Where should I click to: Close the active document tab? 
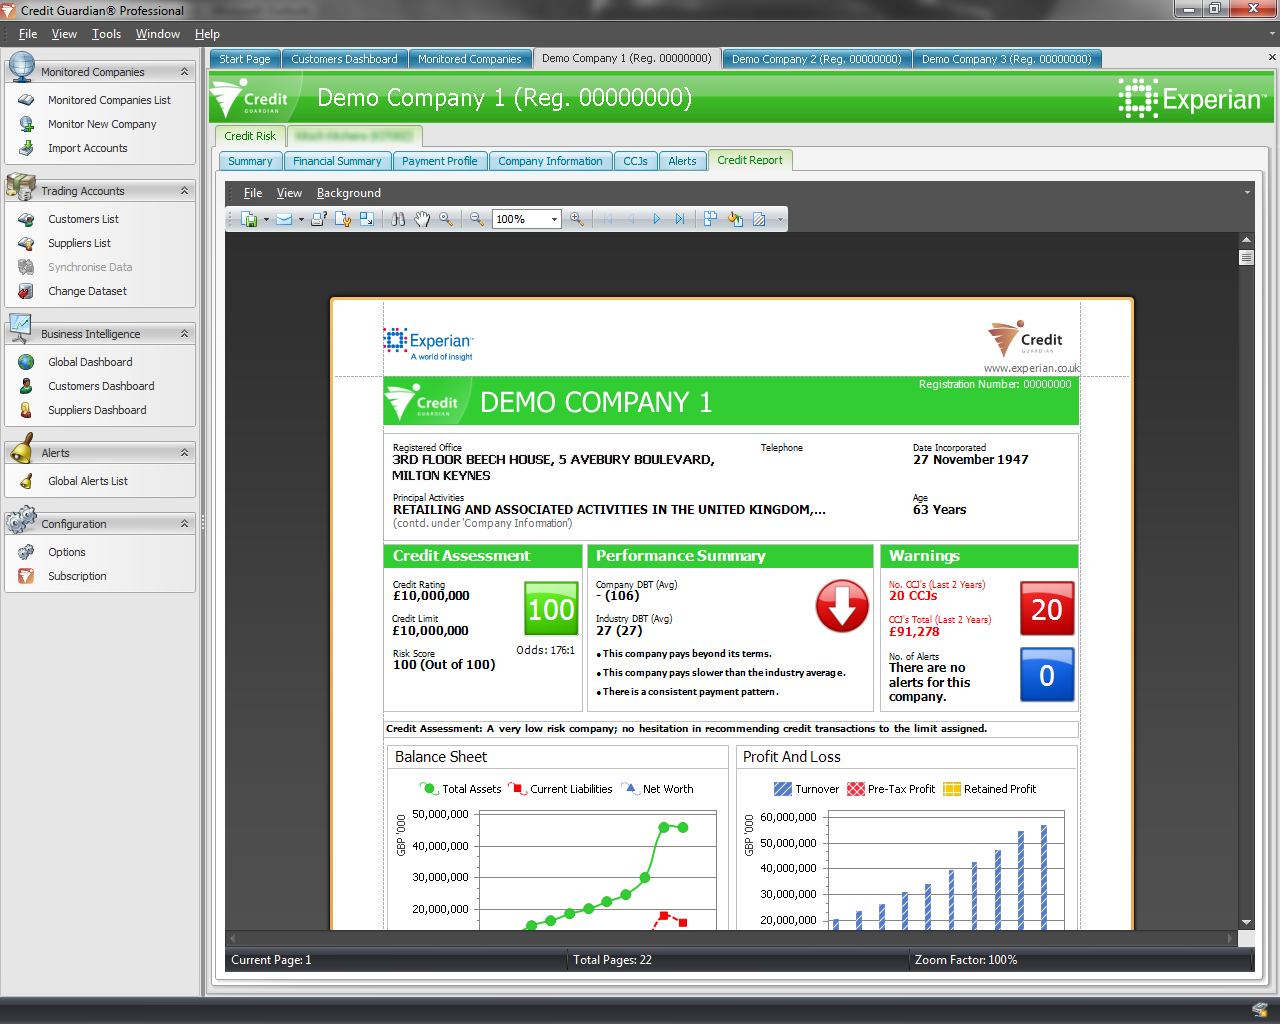(1272, 57)
